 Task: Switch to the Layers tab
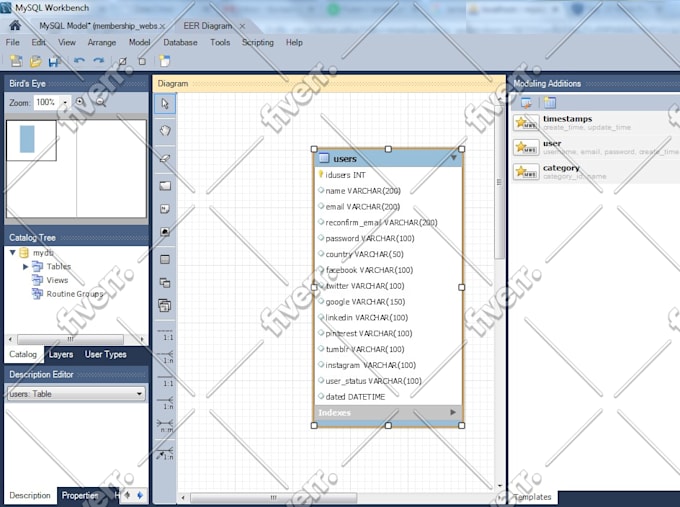click(61, 354)
